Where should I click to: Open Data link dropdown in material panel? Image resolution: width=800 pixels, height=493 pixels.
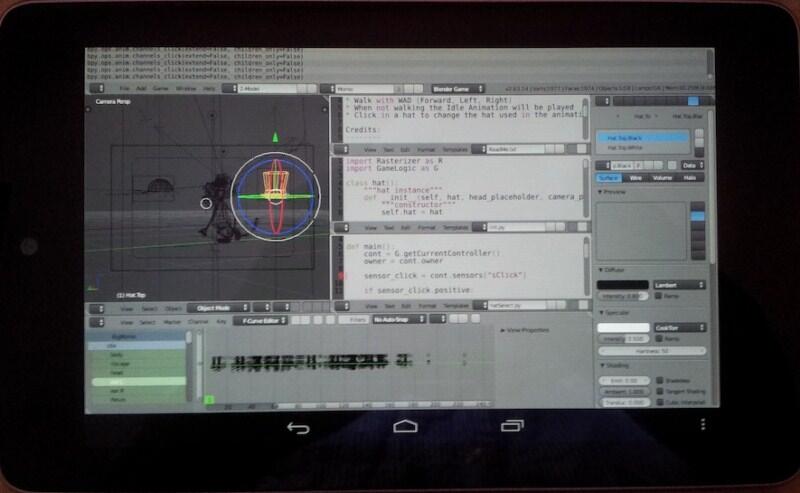tap(693, 165)
